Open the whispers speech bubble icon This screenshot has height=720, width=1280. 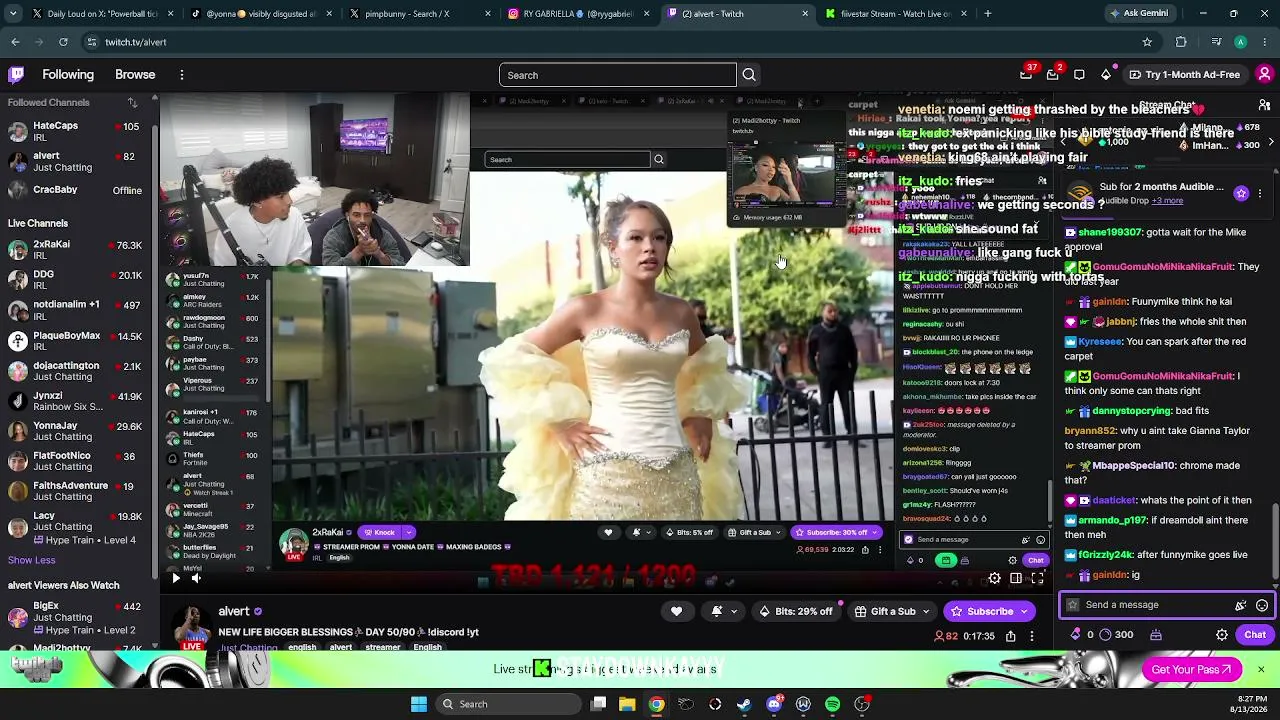1079,74
